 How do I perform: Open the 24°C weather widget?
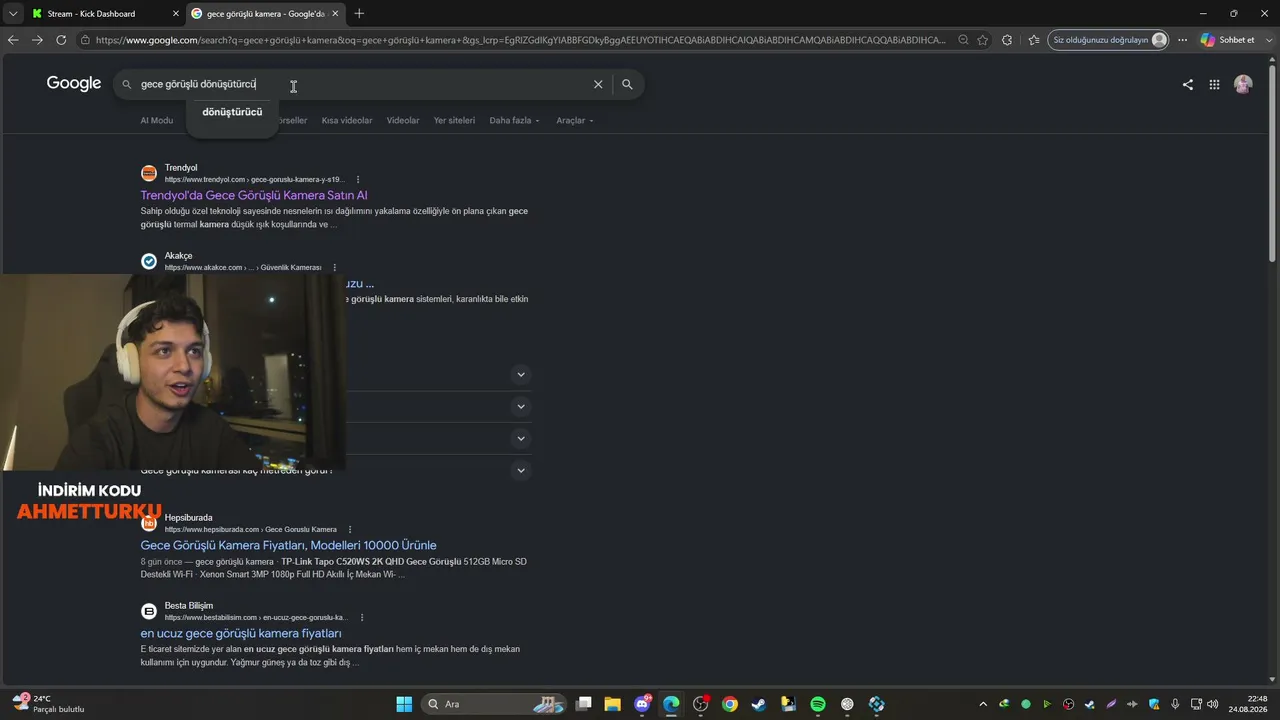(48, 704)
